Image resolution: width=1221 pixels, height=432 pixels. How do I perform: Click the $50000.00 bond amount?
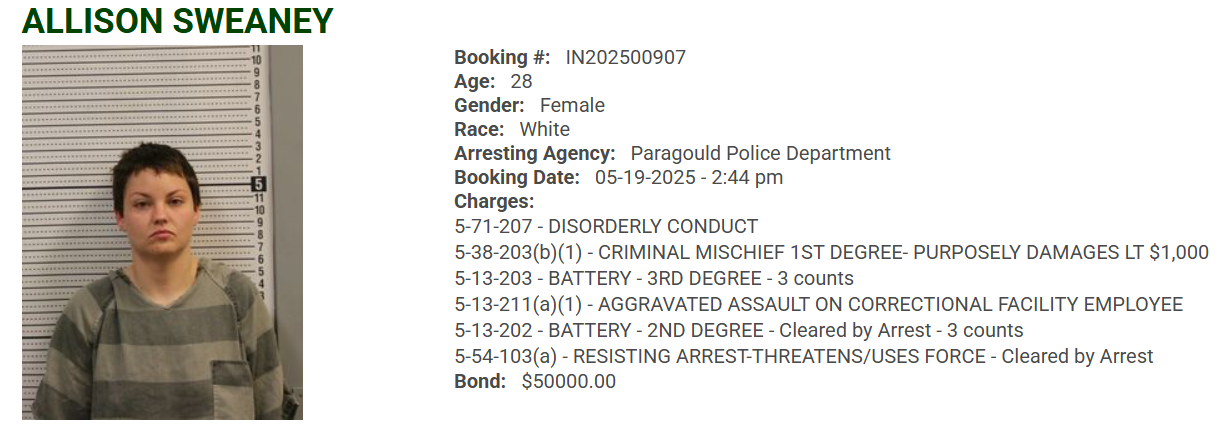(568, 381)
